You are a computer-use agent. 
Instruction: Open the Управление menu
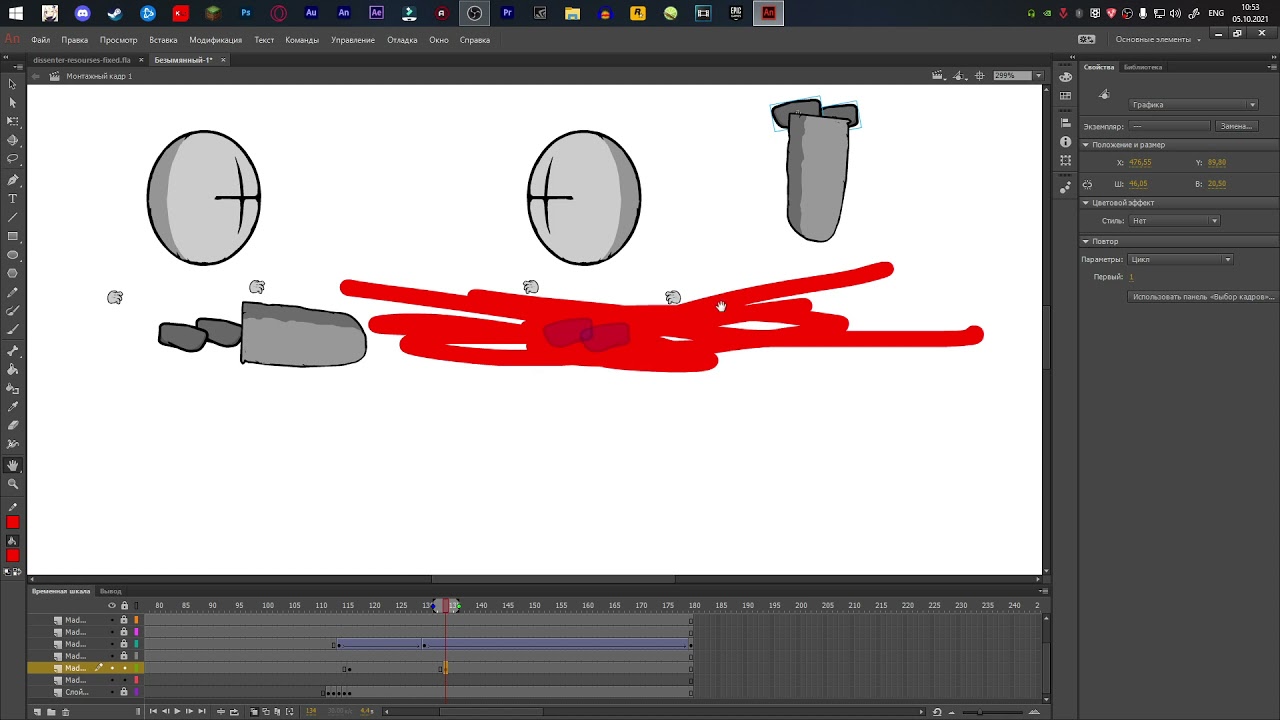[353, 40]
